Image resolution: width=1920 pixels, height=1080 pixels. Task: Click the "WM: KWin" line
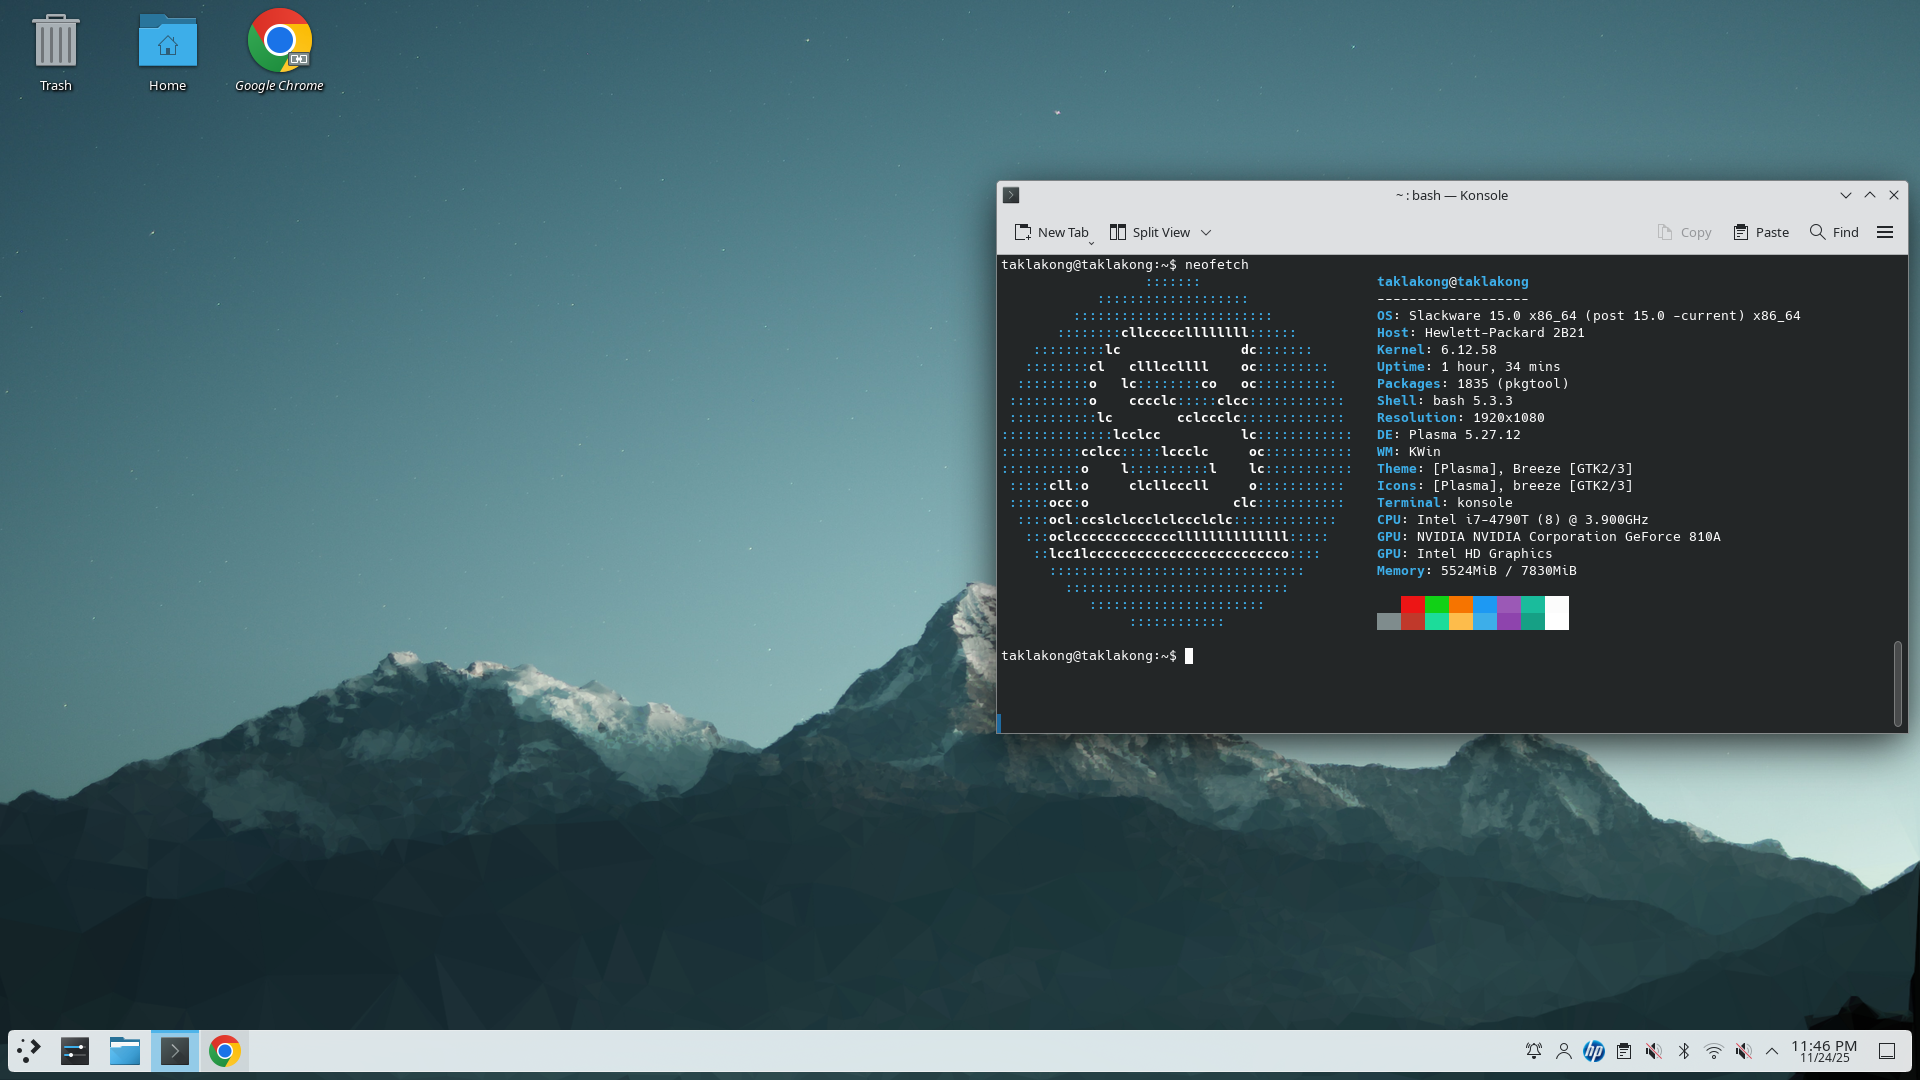[x=1409, y=452]
